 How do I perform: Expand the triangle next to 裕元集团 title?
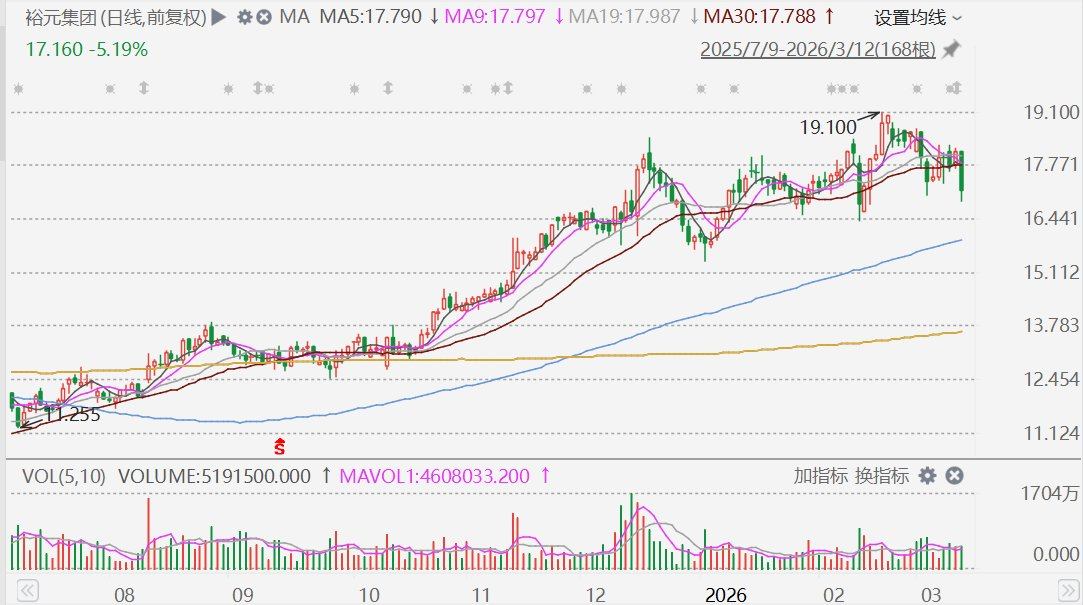click(219, 17)
